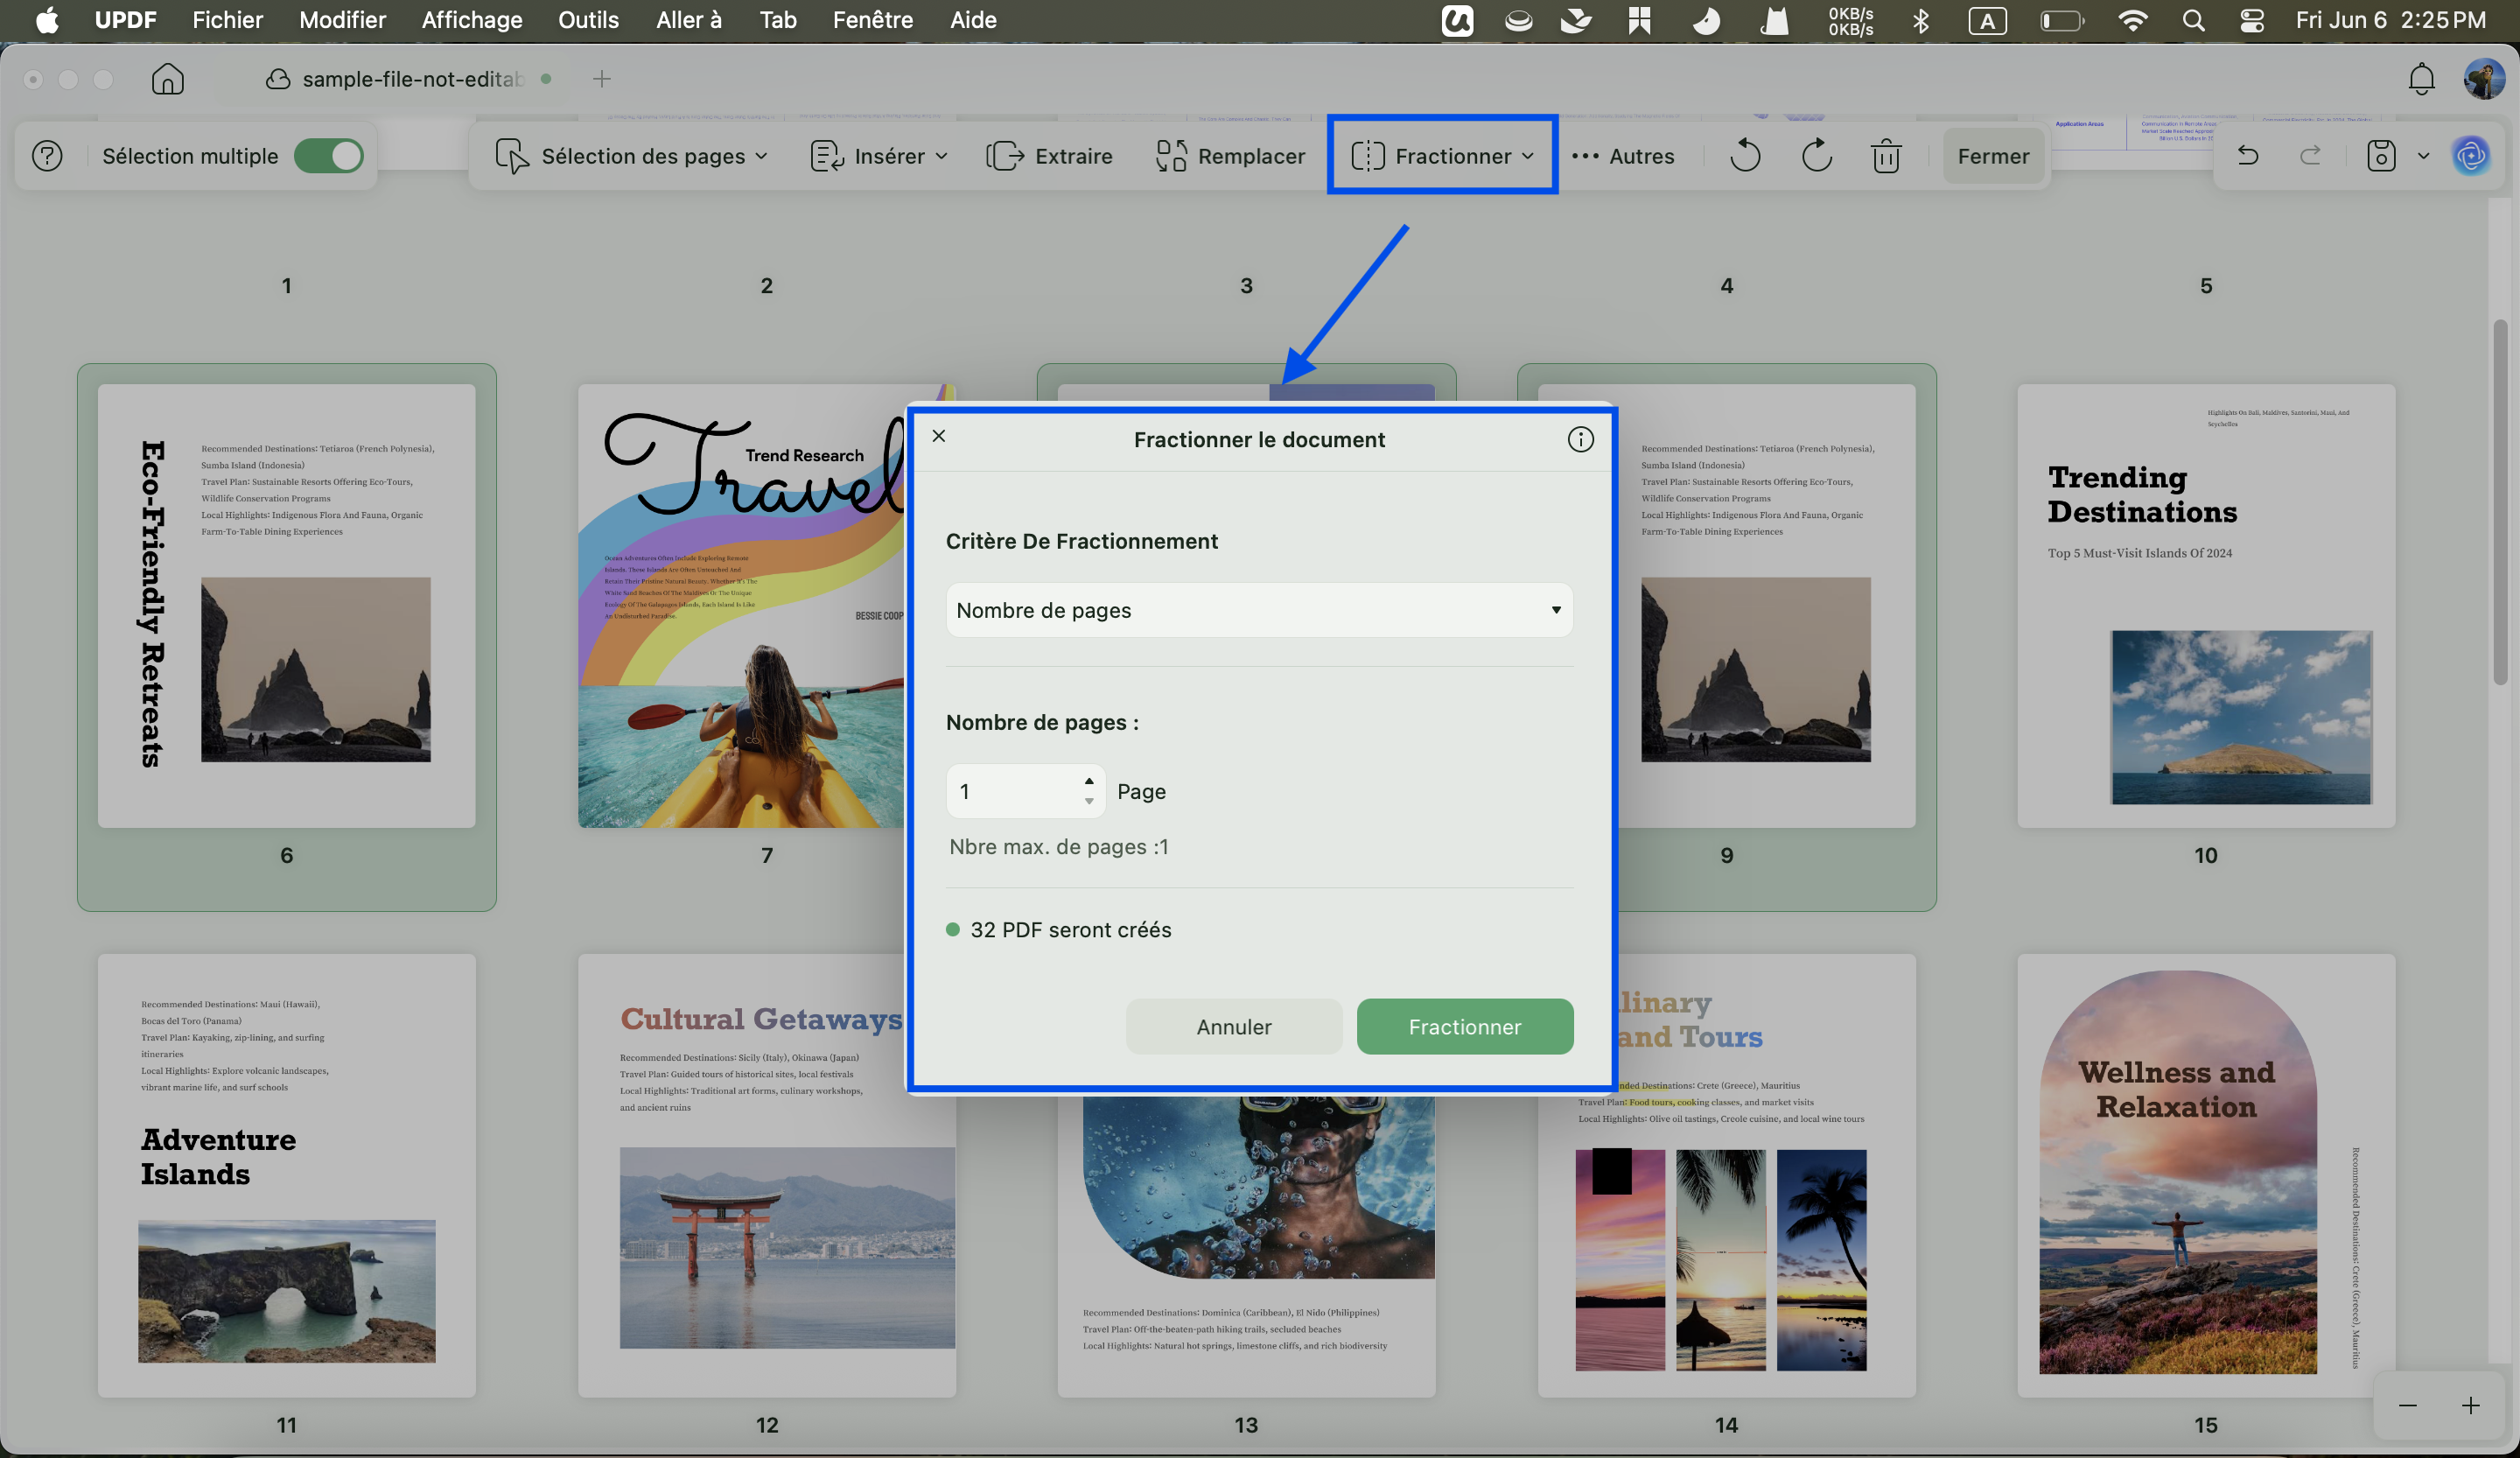Increase page count with up arrow

1089,781
